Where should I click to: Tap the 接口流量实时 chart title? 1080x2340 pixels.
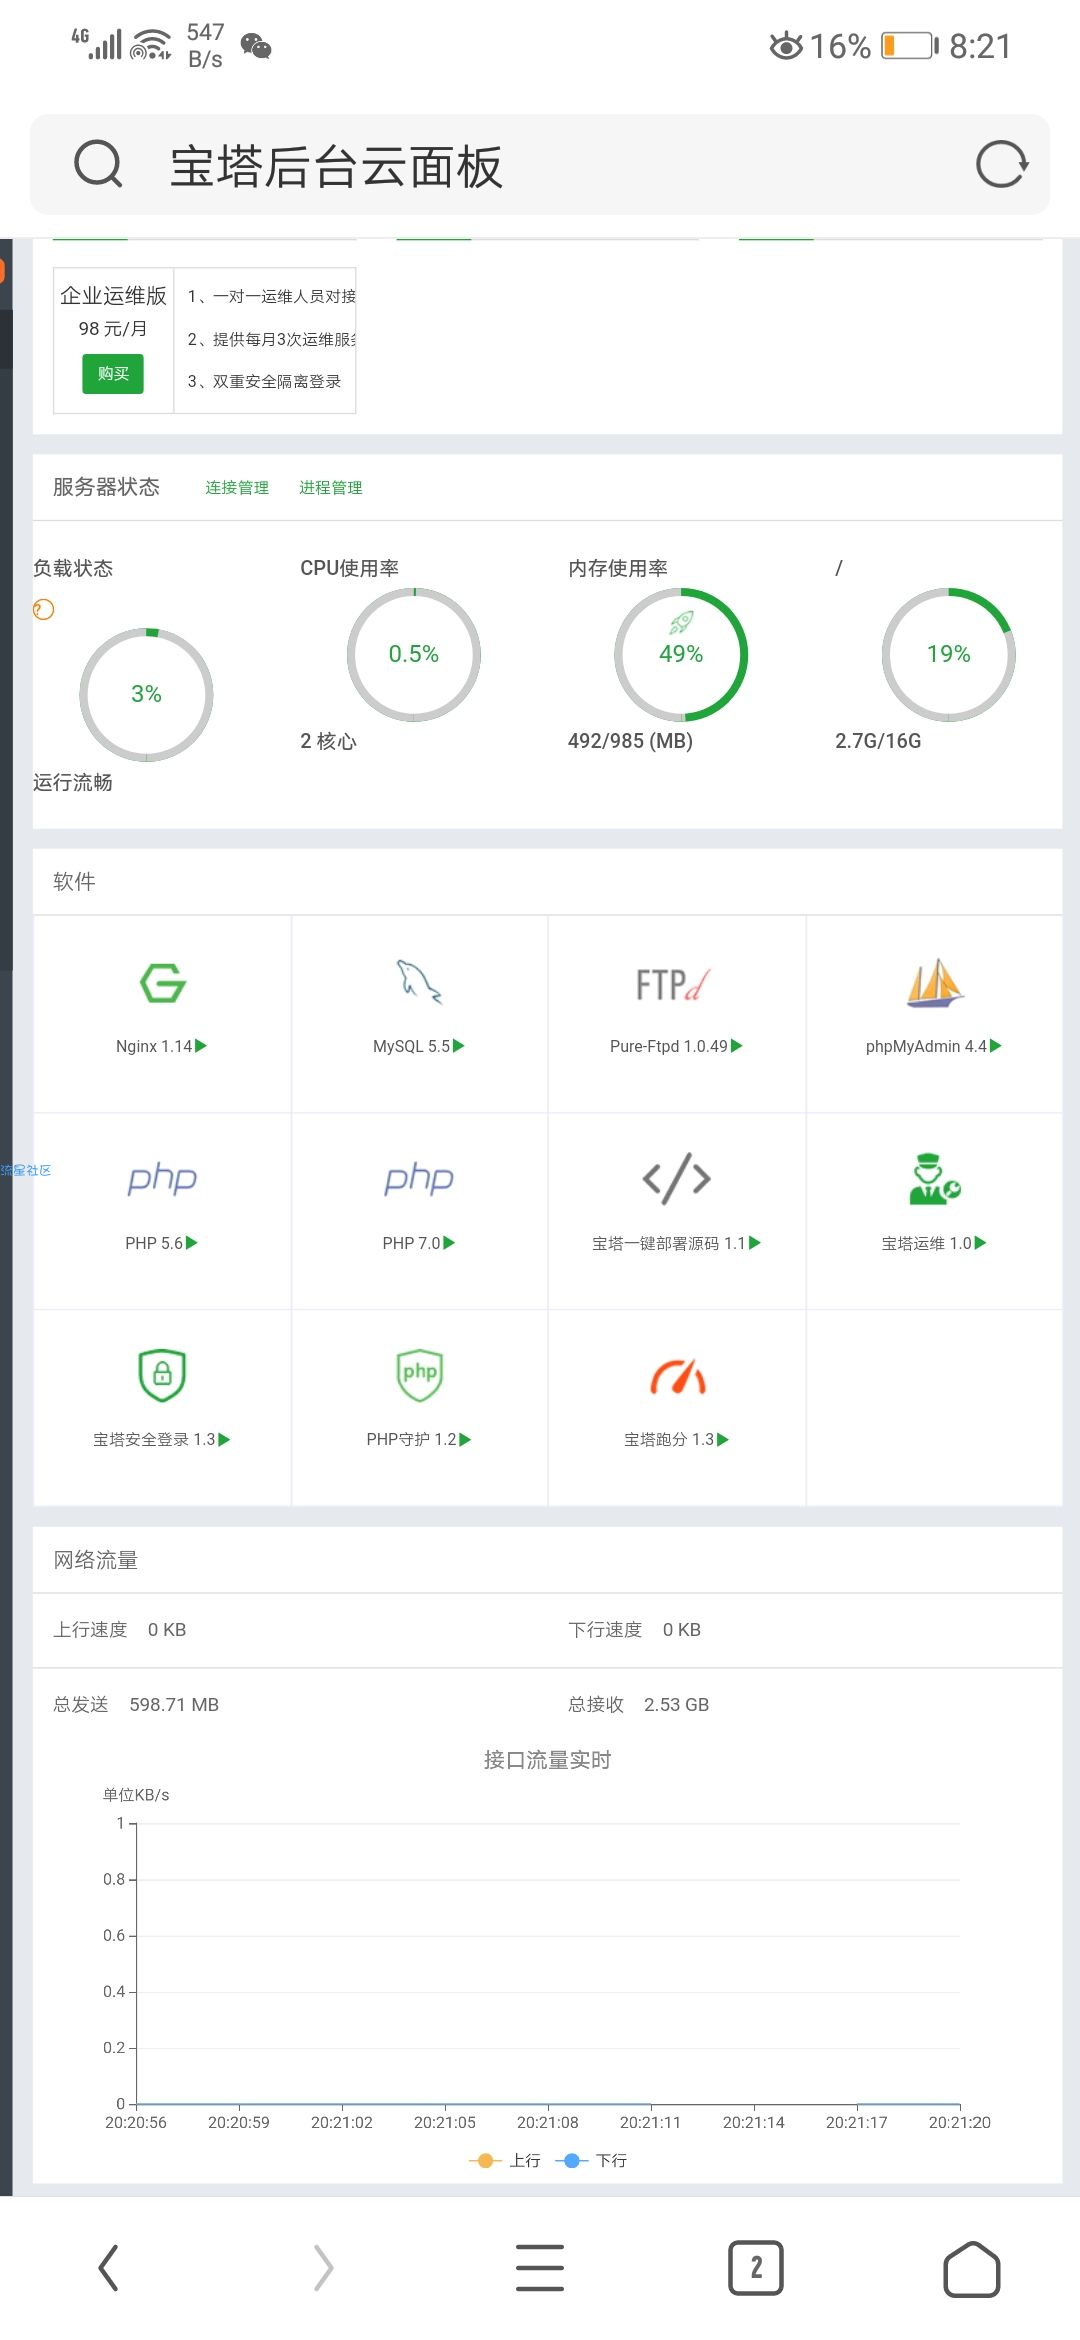[x=547, y=1760]
